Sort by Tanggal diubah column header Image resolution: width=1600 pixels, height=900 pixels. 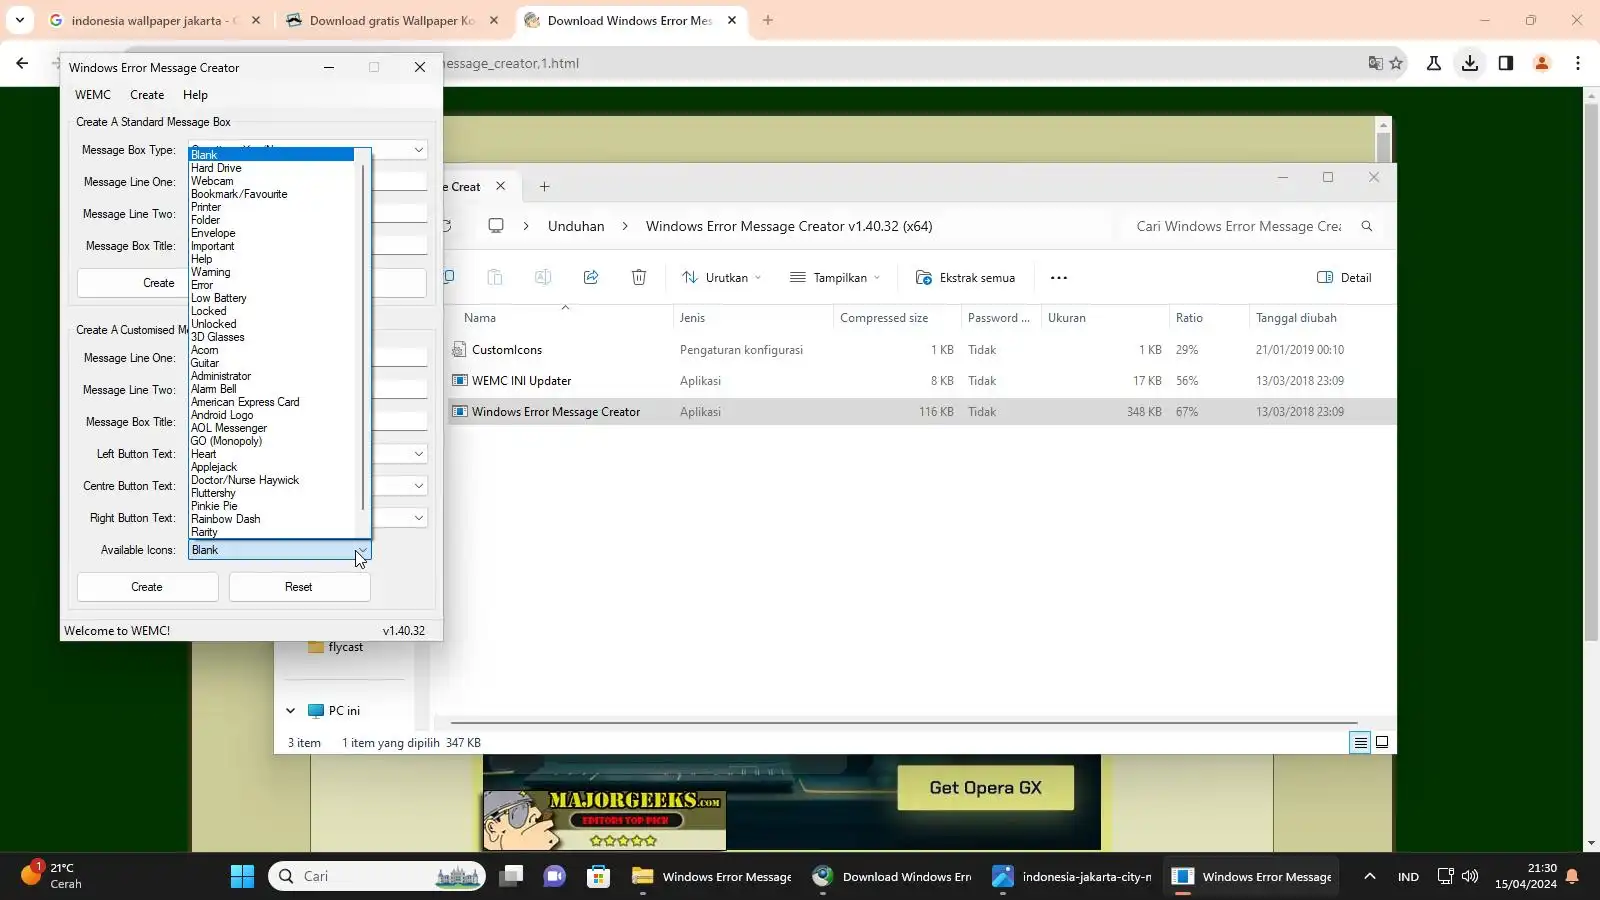pyautogui.click(x=1296, y=318)
